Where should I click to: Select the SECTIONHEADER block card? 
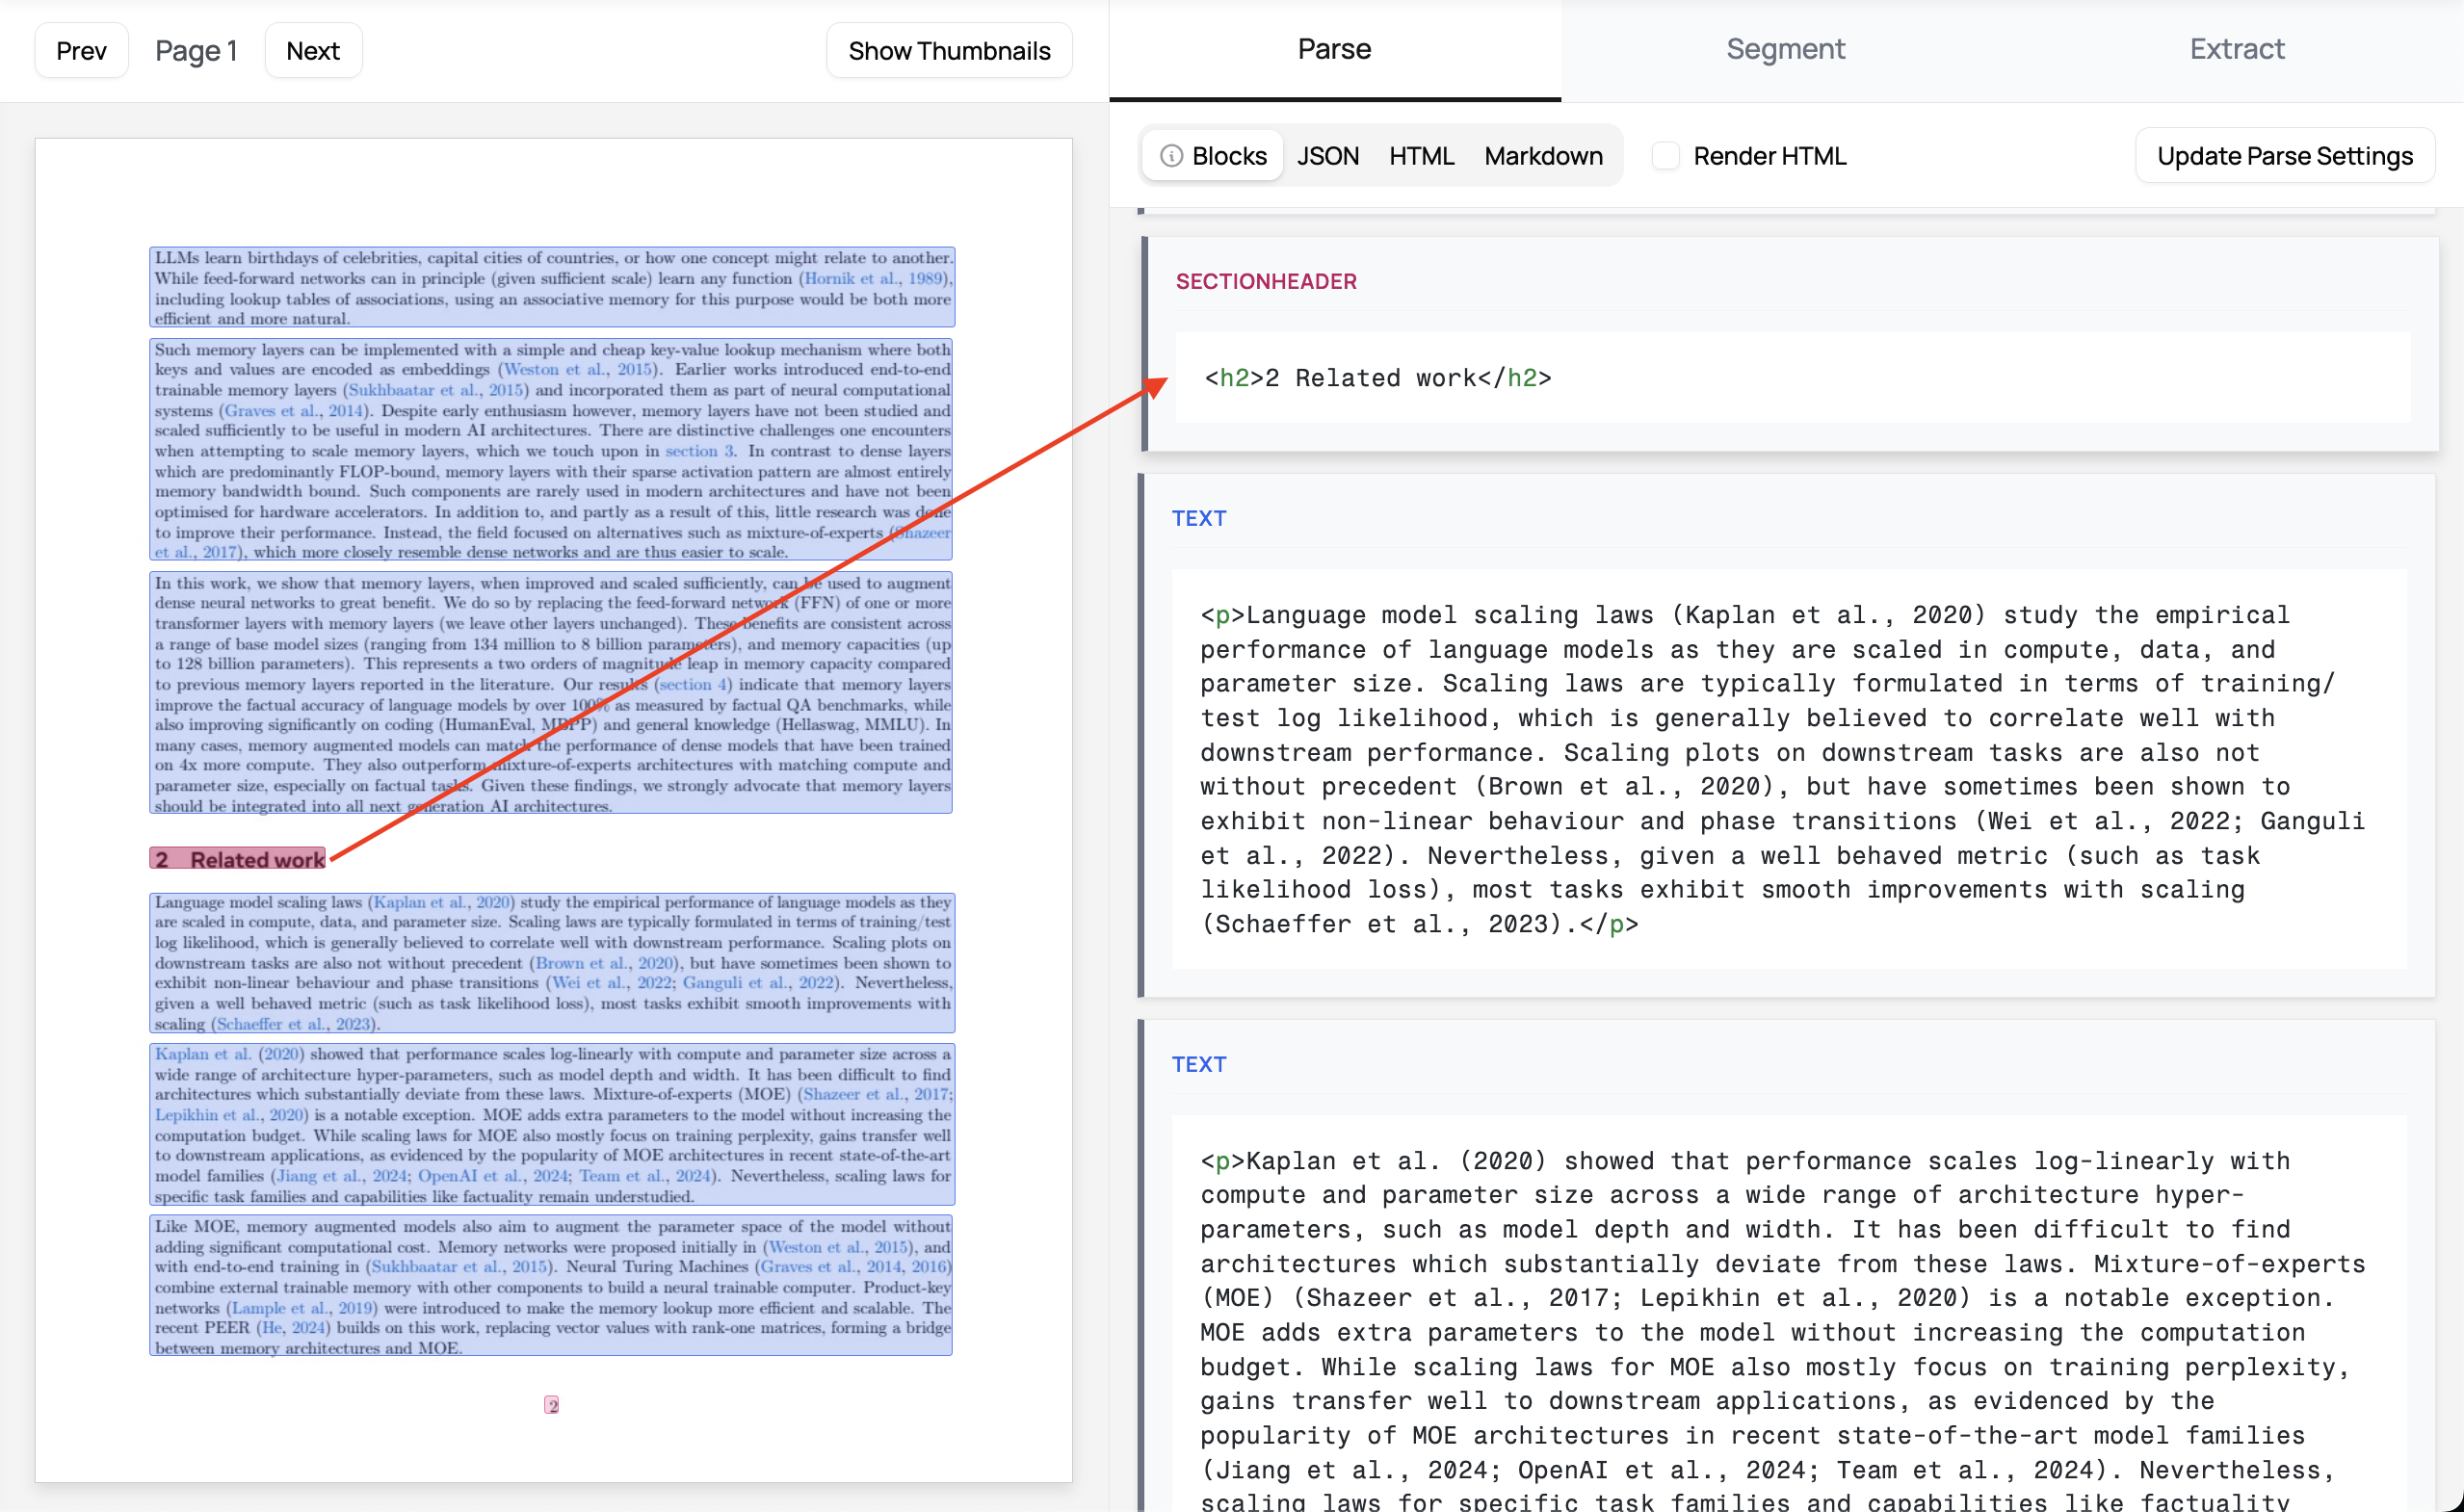[x=1790, y=345]
